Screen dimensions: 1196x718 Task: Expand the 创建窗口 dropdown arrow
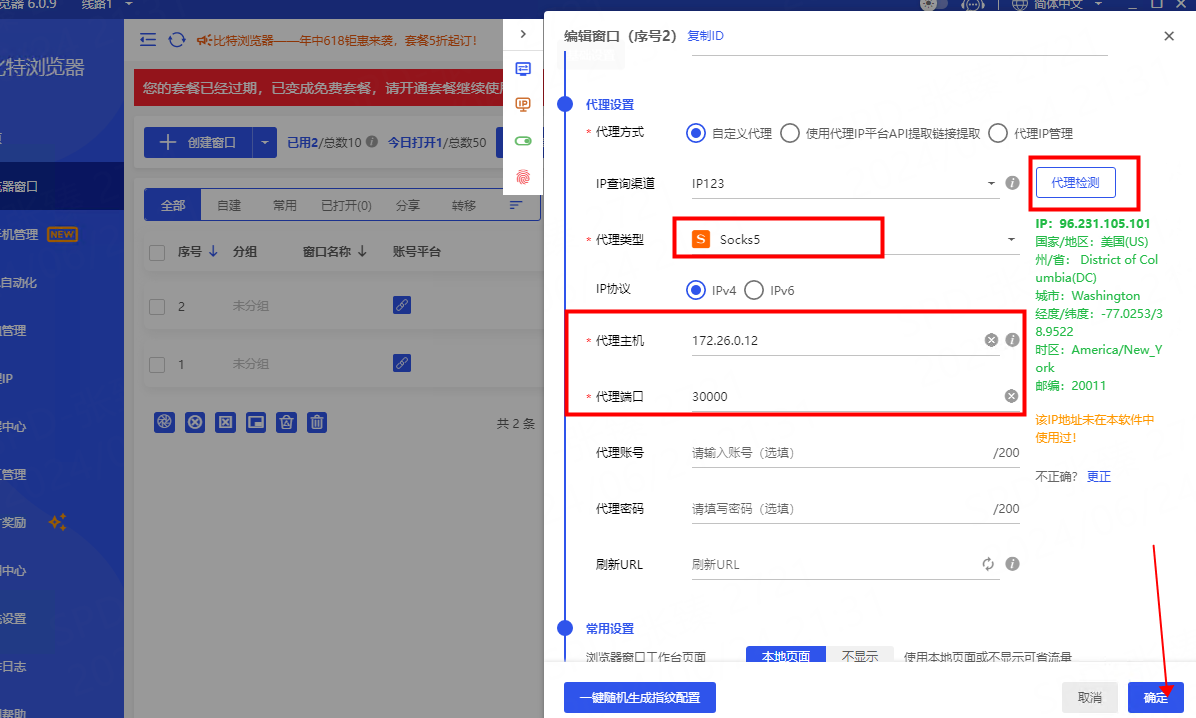pos(265,143)
